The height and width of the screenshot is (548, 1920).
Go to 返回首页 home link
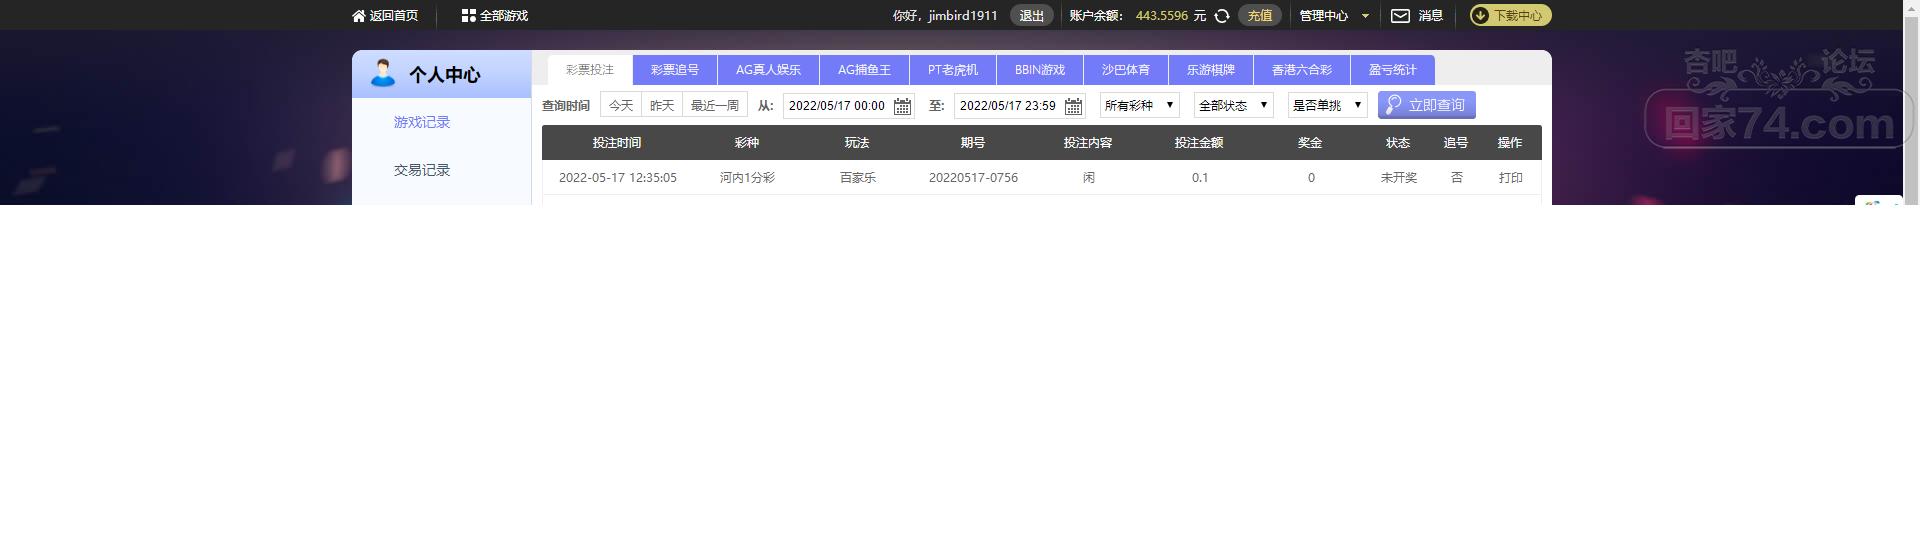tap(385, 16)
